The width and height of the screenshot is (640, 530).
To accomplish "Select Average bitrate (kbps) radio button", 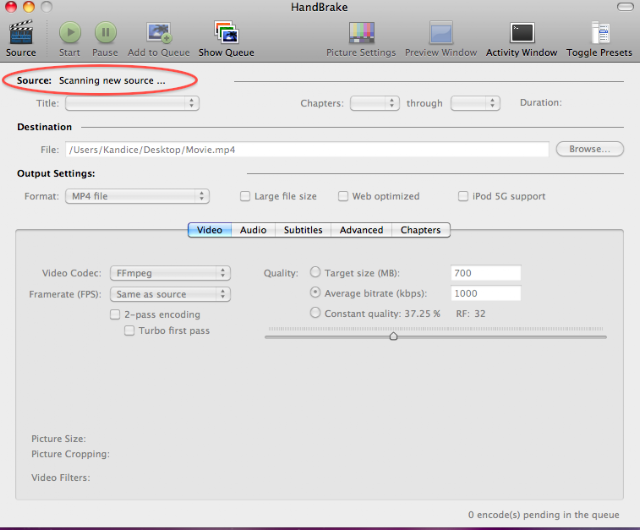I will click(315, 292).
